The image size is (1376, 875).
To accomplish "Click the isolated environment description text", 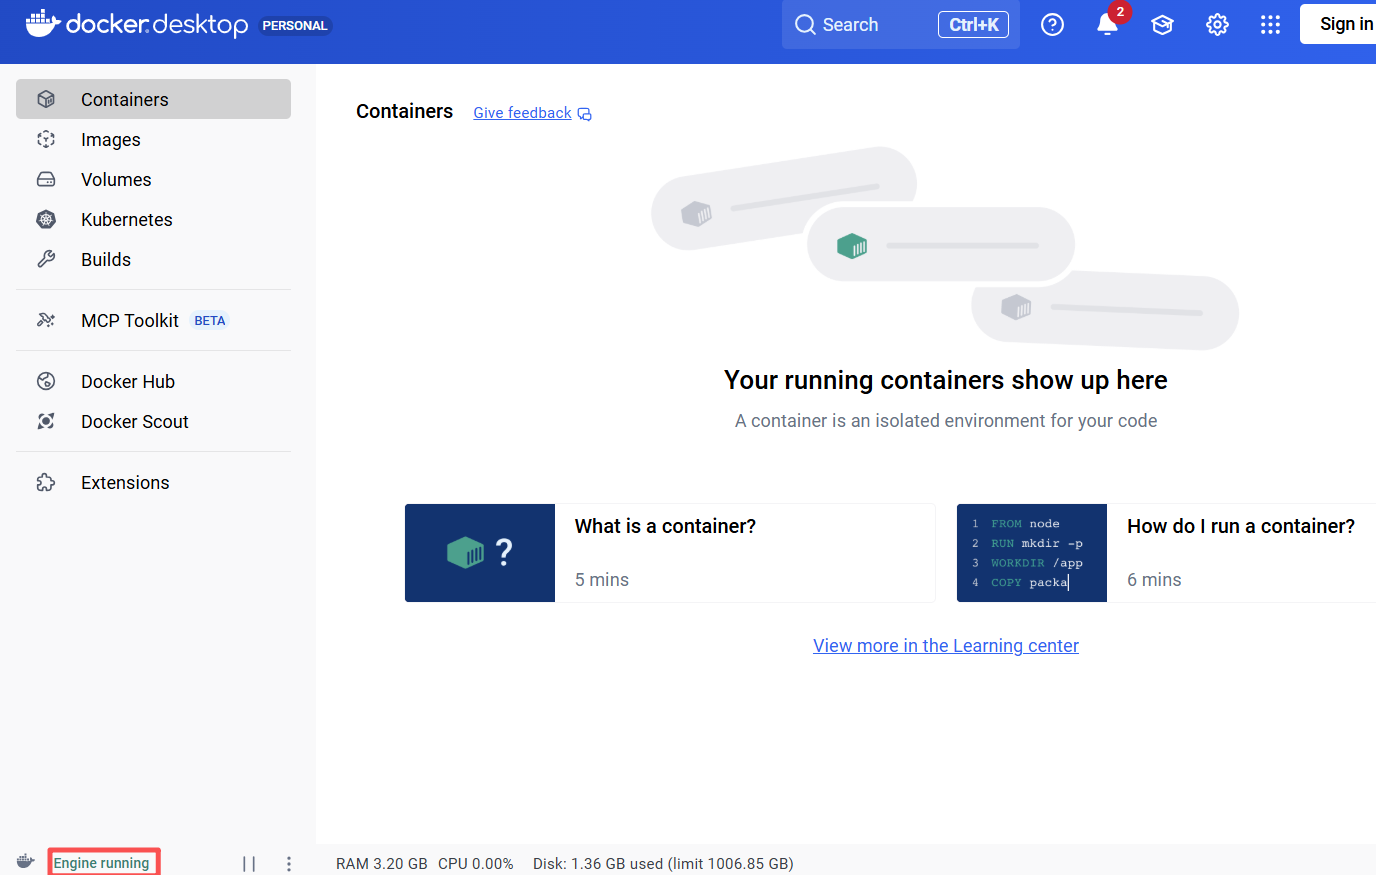I will [946, 421].
